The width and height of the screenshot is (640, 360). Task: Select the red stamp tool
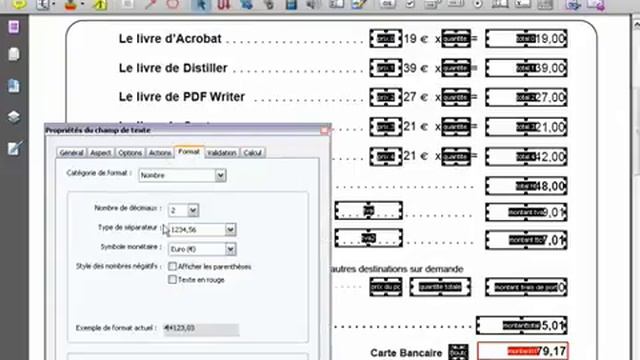(70, 4)
